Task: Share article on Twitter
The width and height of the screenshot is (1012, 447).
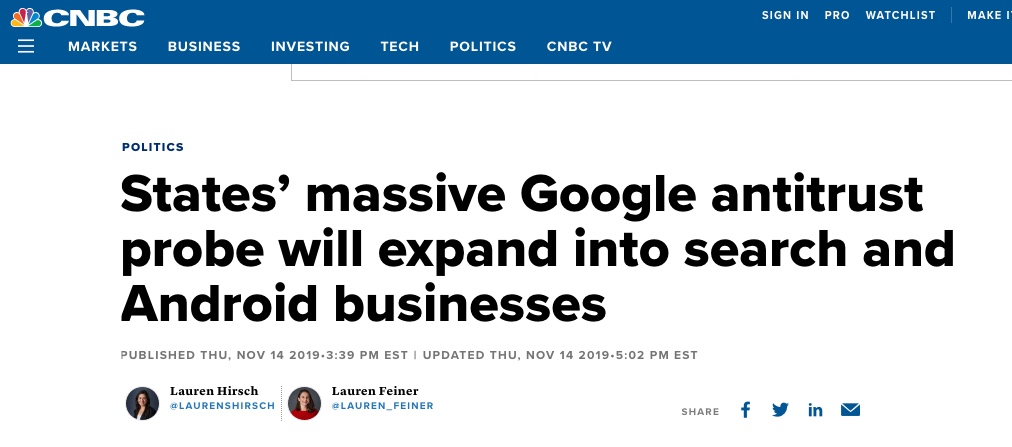Action: point(780,410)
